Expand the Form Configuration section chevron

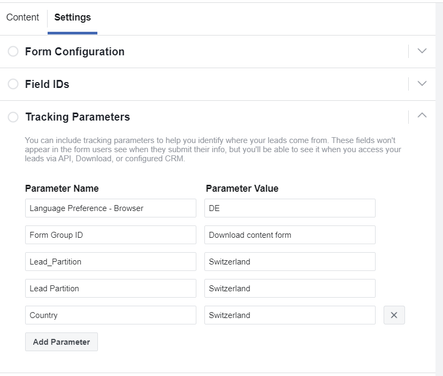point(422,51)
